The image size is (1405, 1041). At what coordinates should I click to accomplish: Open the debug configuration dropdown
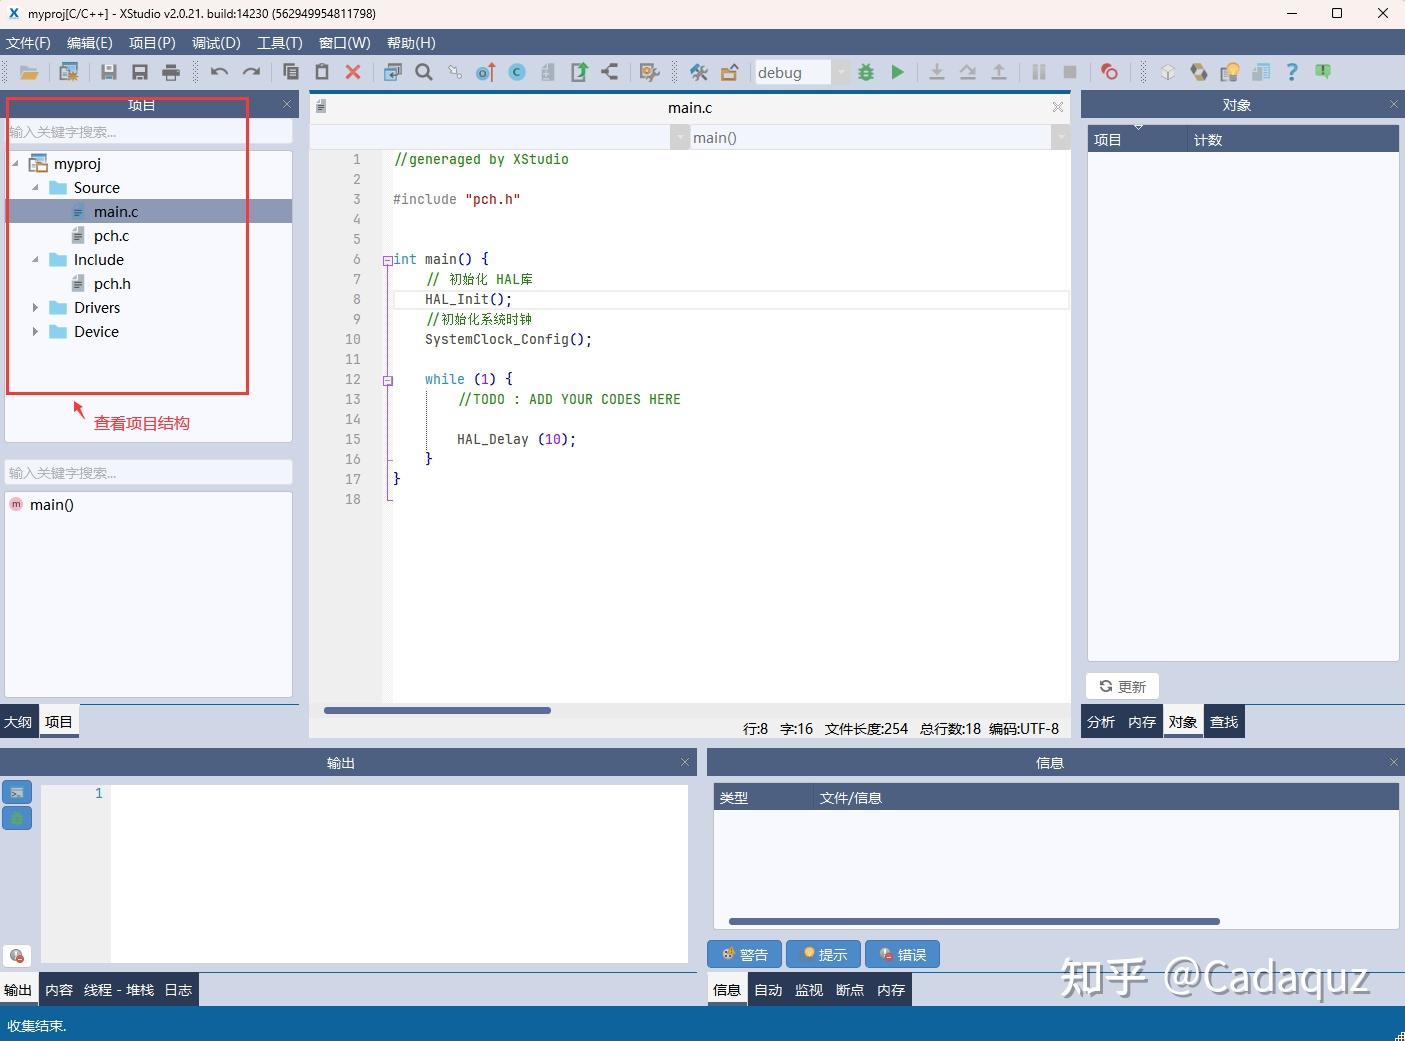coord(841,72)
